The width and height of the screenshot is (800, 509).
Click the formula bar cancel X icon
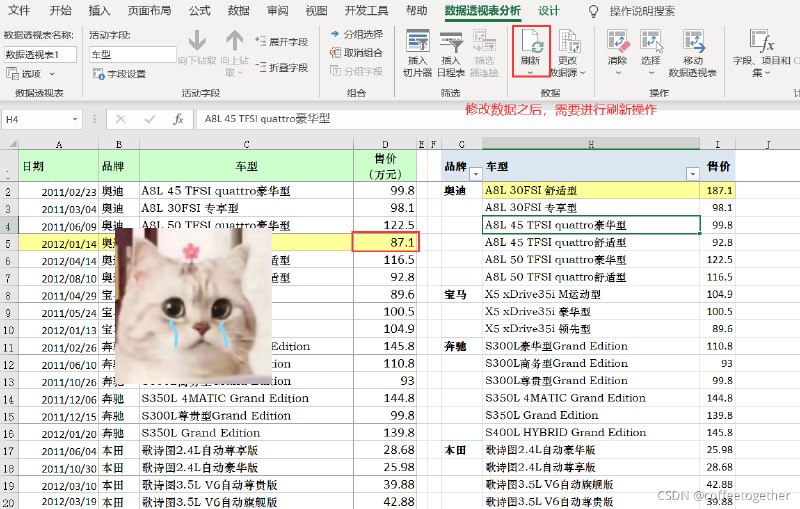tap(120, 119)
